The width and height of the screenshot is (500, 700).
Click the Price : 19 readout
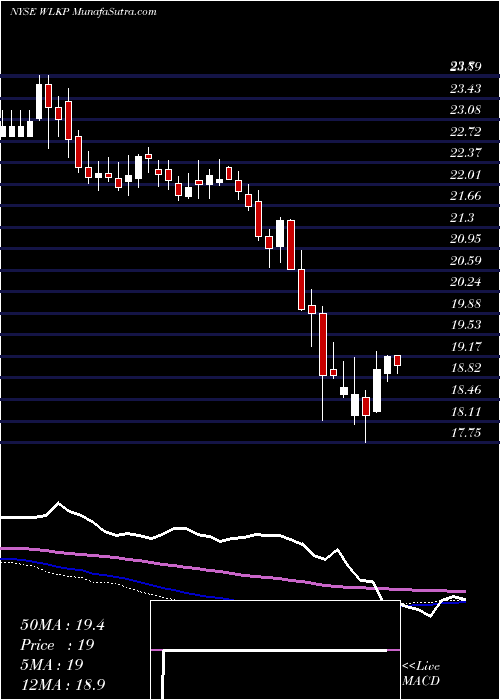click(58, 645)
